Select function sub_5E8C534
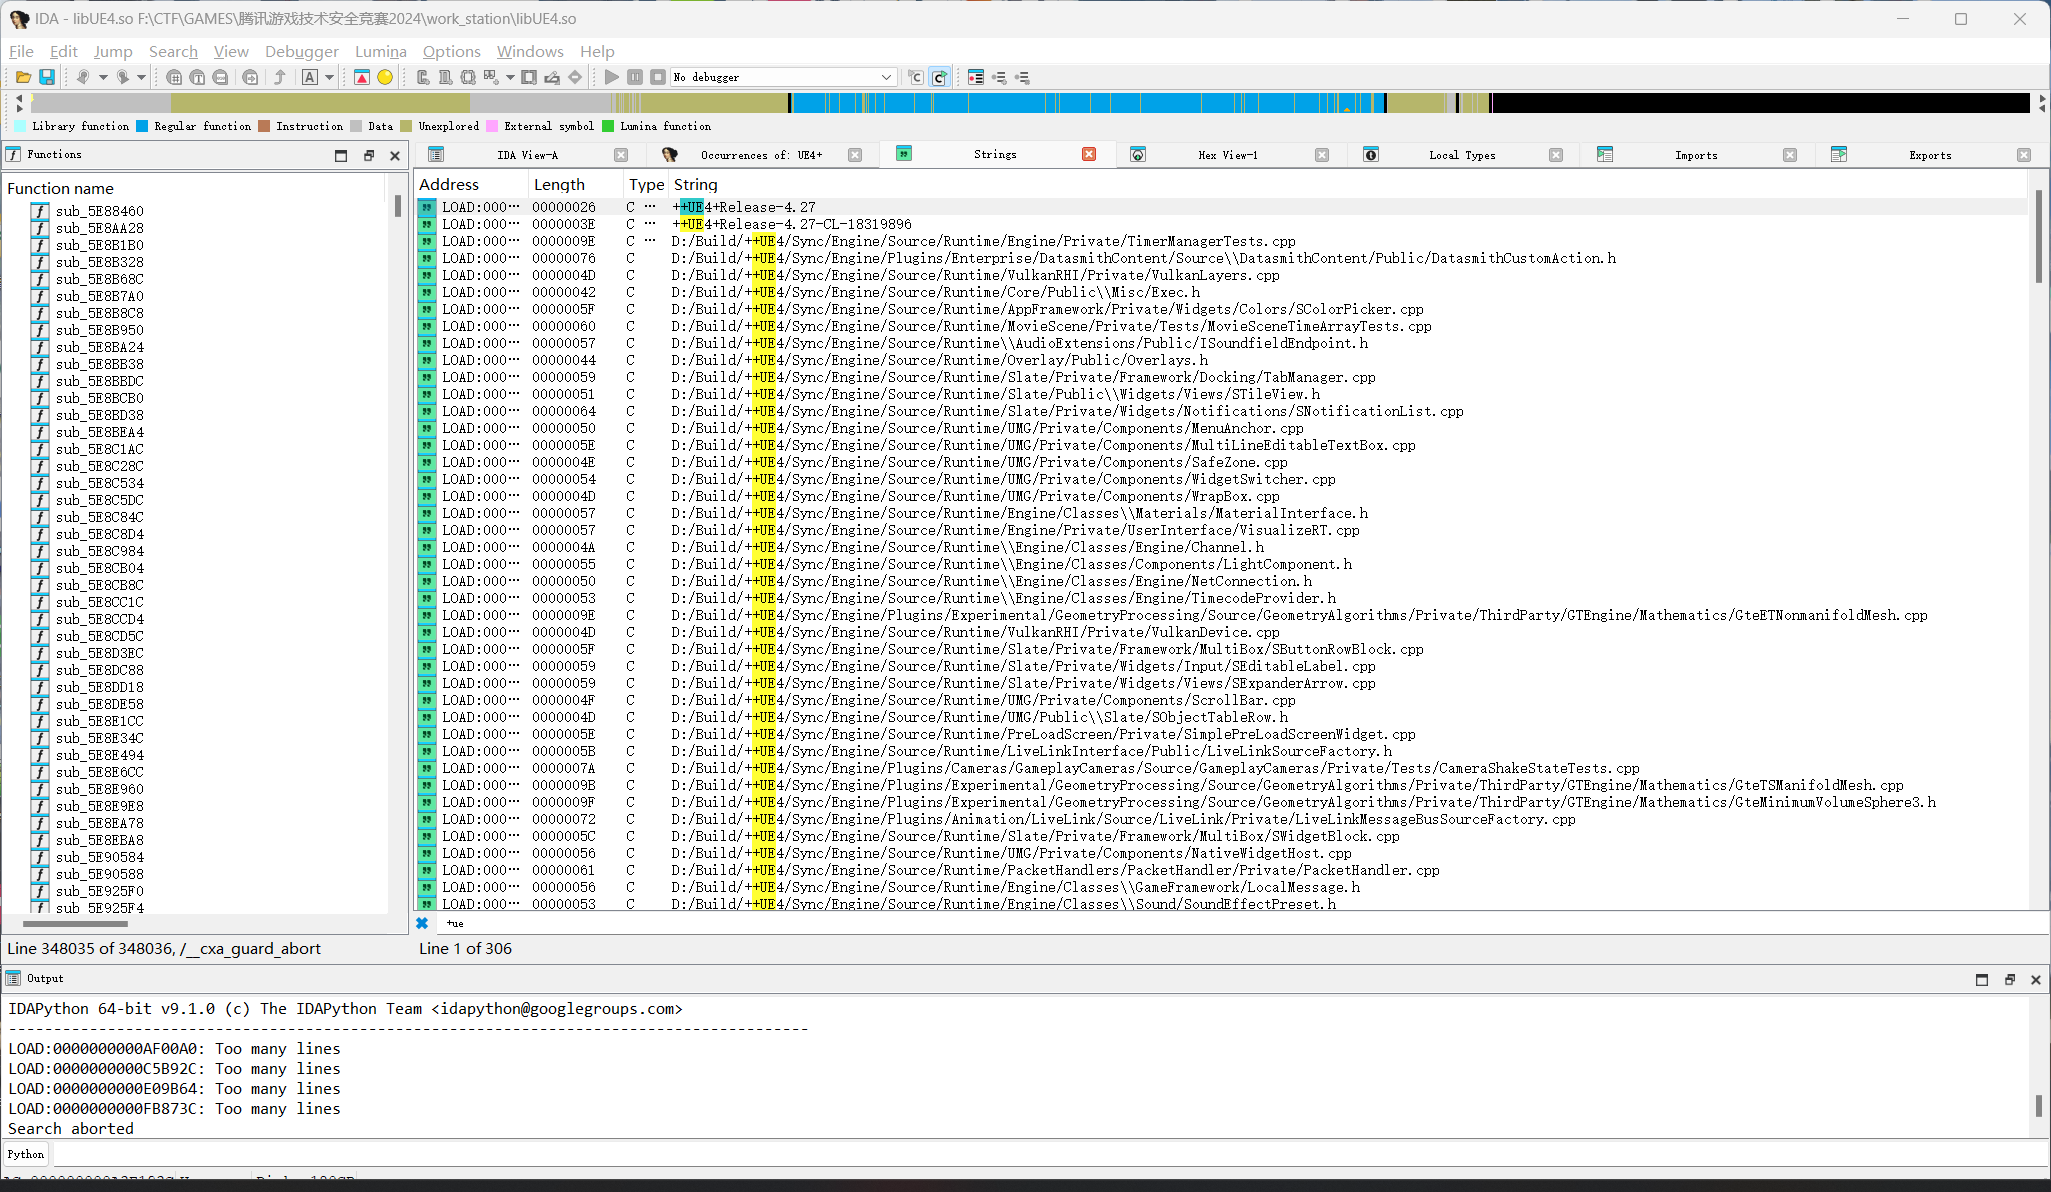This screenshot has height=1192, width=2051. [x=99, y=483]
